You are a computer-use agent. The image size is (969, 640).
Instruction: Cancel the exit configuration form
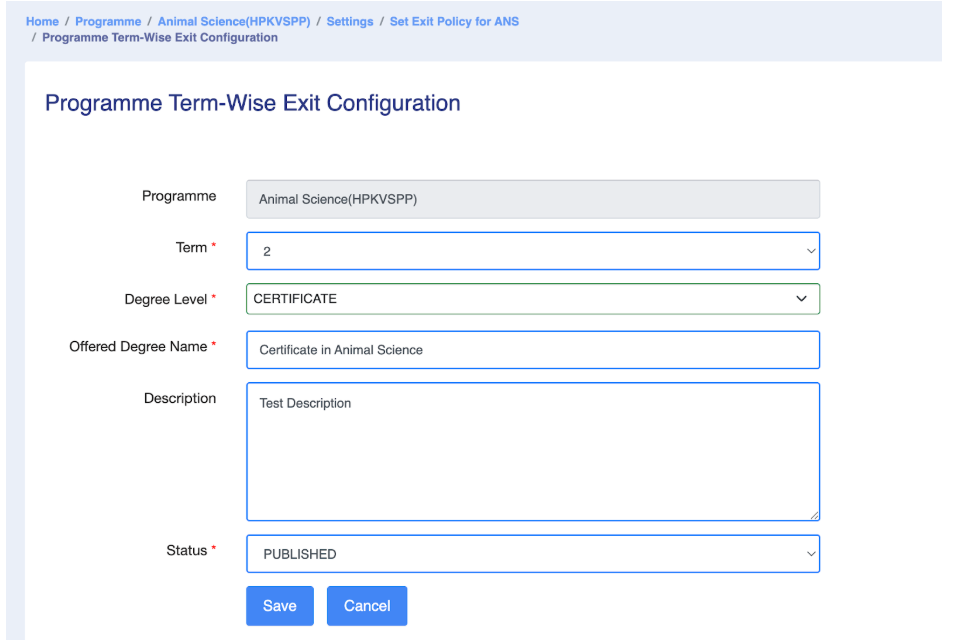point(367,606)
